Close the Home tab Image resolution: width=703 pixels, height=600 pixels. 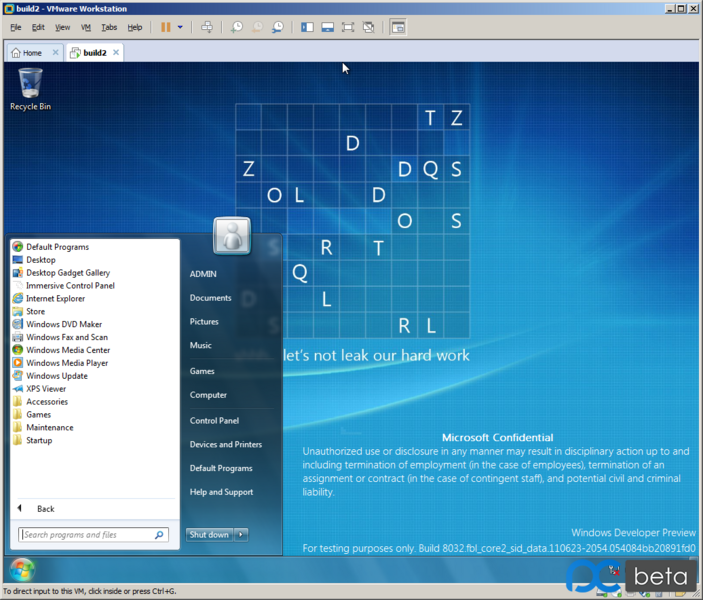point(56,52)
